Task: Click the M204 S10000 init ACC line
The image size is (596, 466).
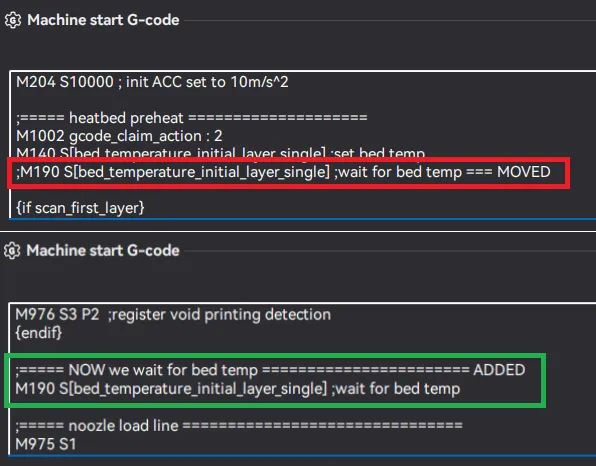Action: point(152,82)
